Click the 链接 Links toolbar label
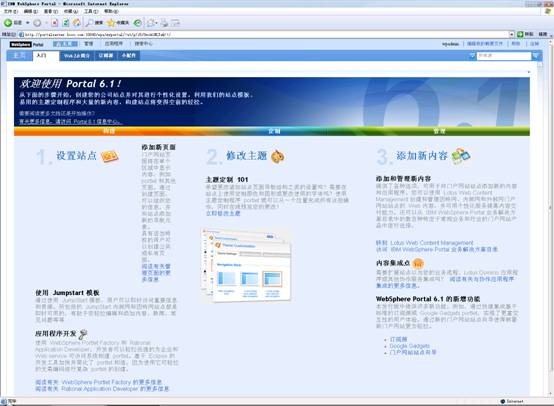Image resolution: width=554 pixels, height=406 pixels. coord(543,34)
